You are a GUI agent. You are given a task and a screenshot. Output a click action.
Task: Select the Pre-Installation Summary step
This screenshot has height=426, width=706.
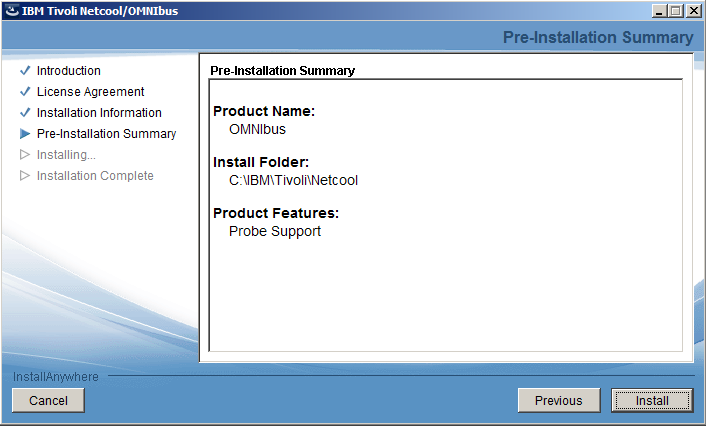pos(106,134)
